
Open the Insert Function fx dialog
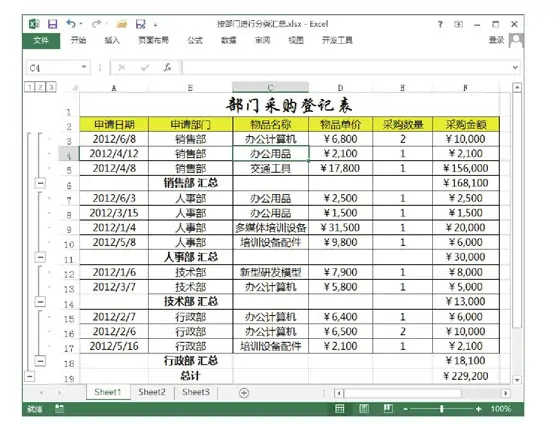(x=167, y=67)
